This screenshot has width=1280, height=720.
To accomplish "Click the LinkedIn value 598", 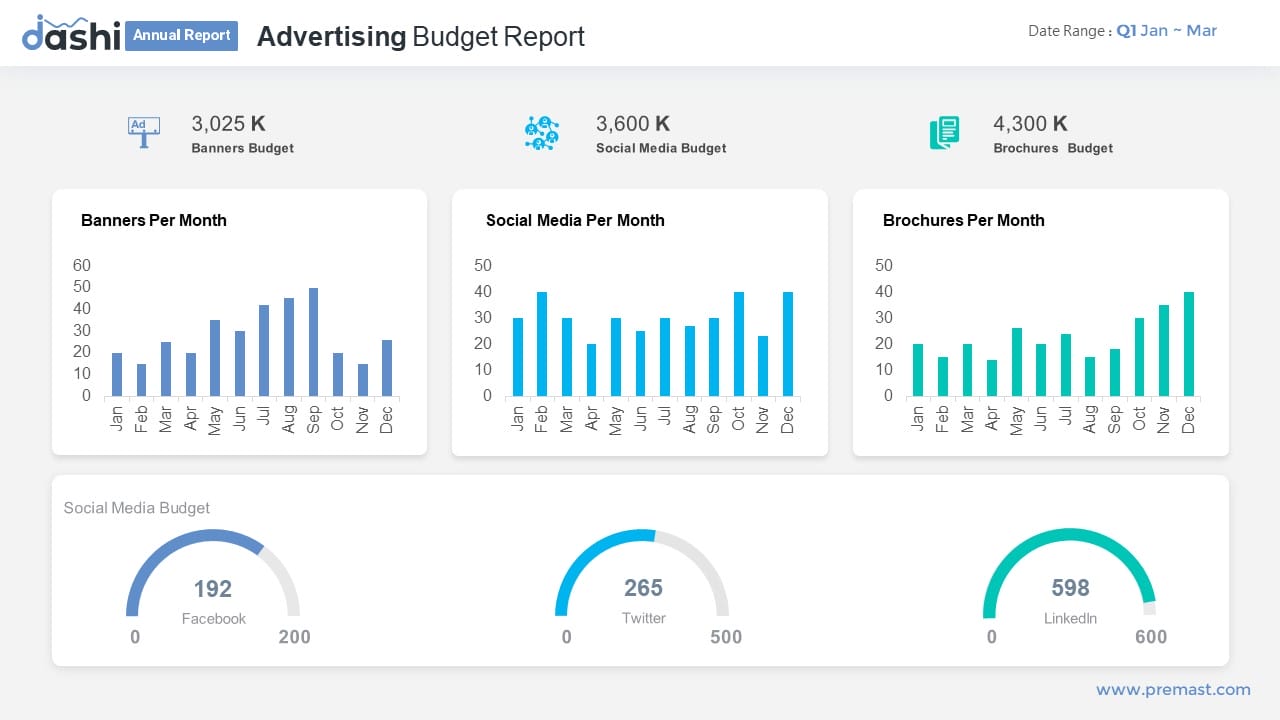I will coord(1071,588).
